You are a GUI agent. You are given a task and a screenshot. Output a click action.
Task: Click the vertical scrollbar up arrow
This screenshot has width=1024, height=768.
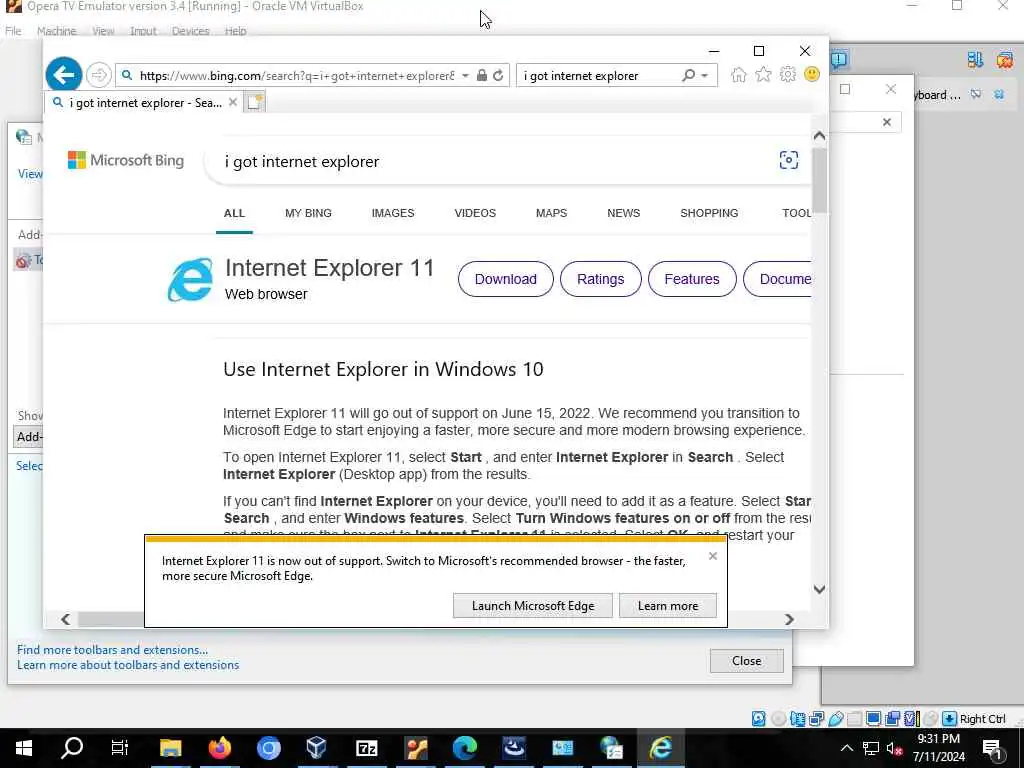click(x=819, y=136)
